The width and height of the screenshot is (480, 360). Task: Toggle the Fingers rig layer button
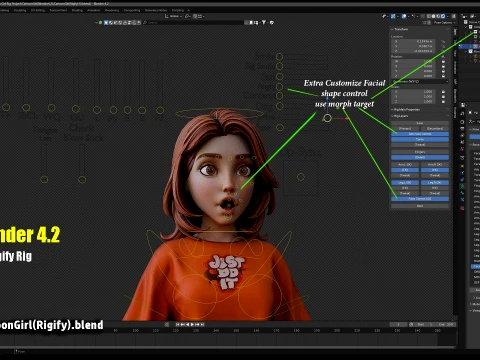(x=420, y=152)
